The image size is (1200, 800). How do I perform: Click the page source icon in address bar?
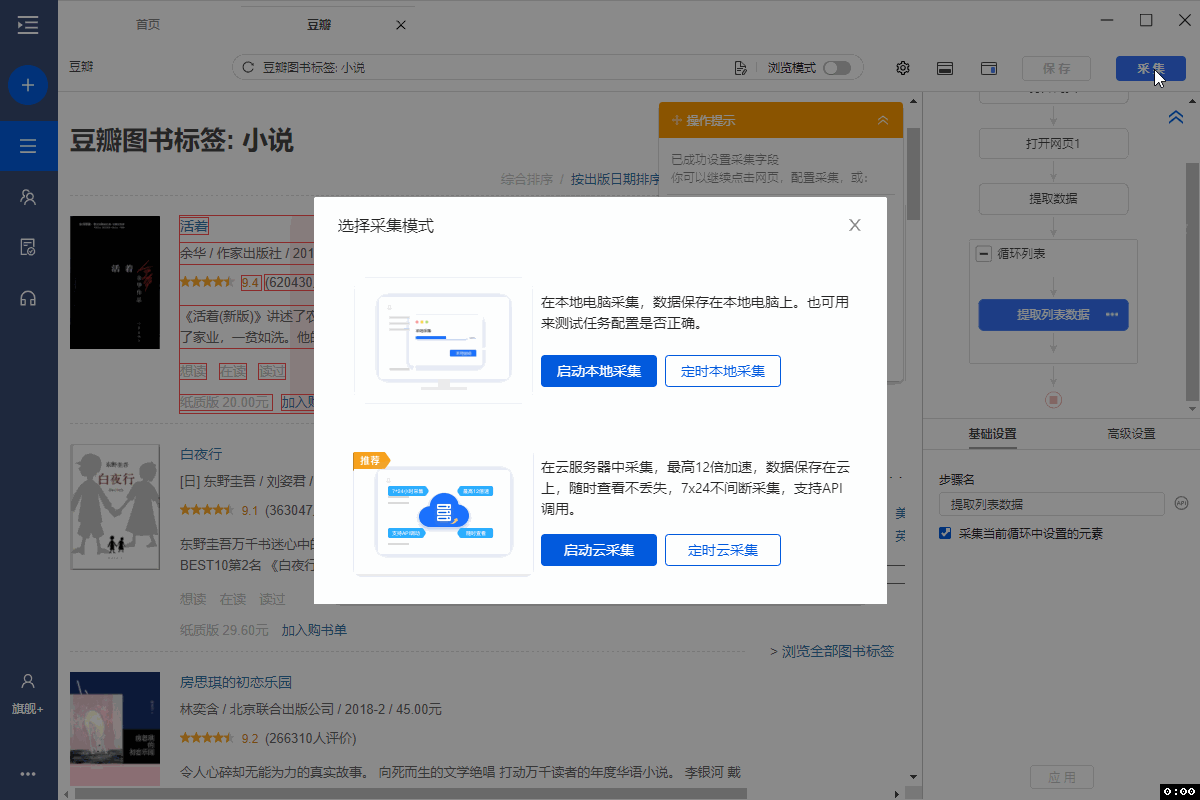[x=741, y=68]
